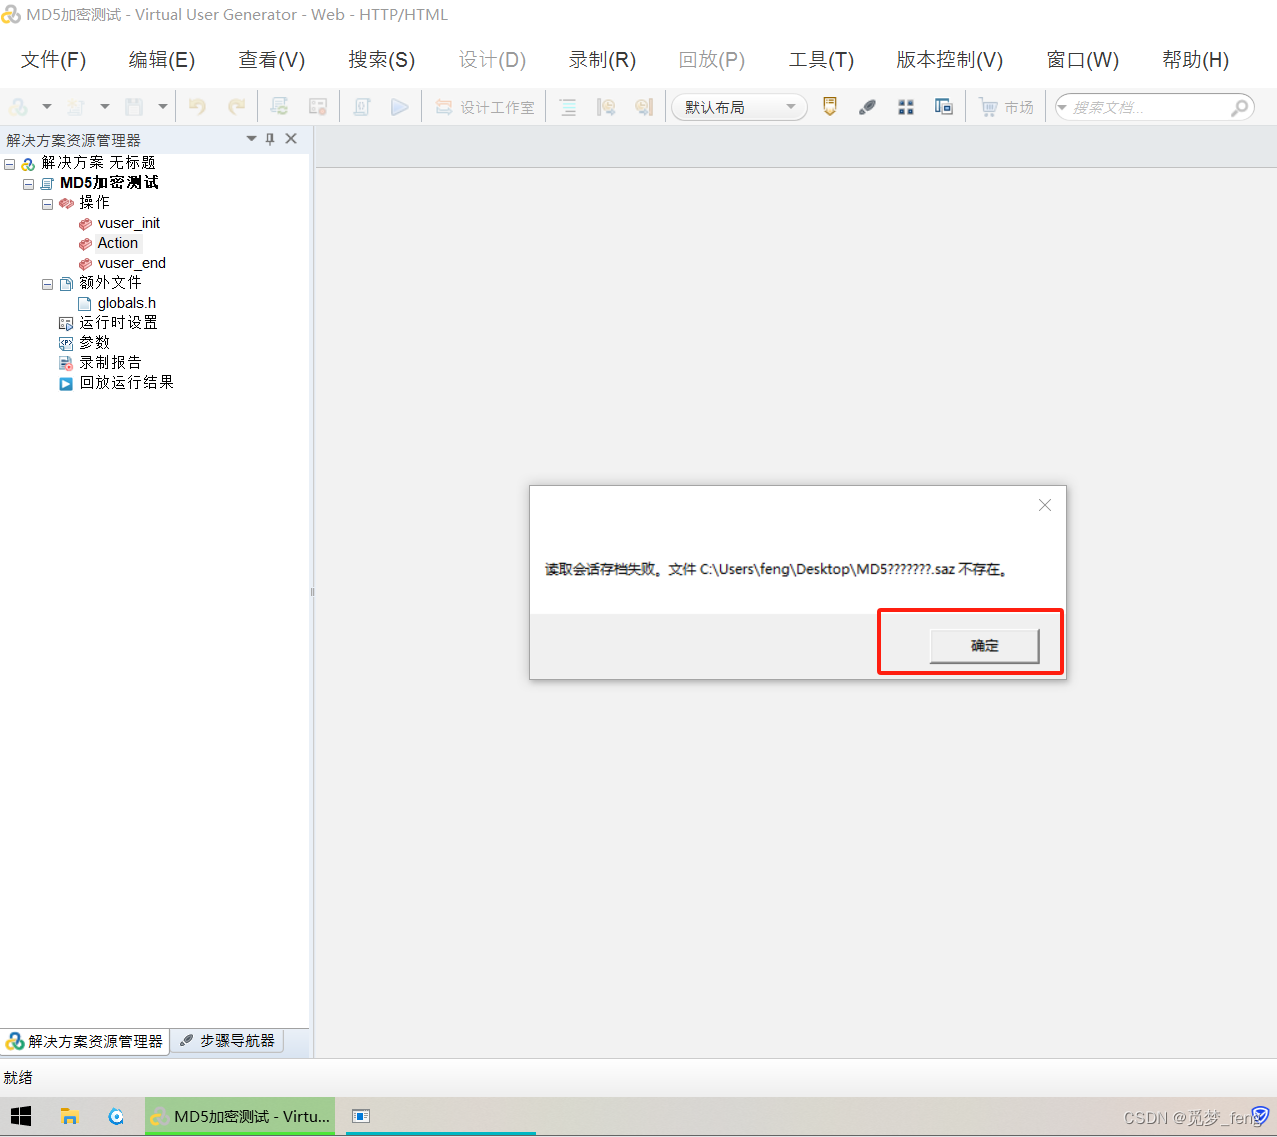Open the 编辑(E) menu
Viewport: 1277px width, 1137px height.
162,60
